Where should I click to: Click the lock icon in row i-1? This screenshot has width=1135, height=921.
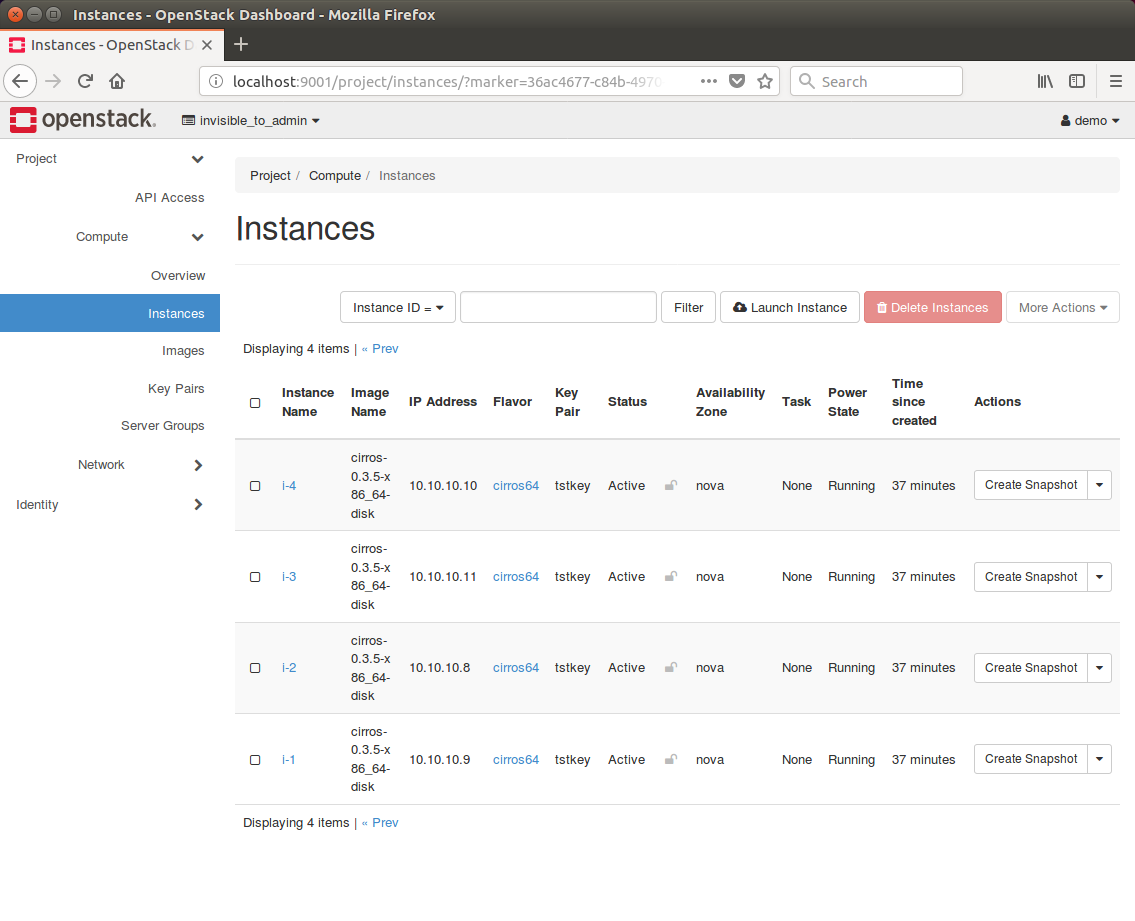click(x=671, y=759)
